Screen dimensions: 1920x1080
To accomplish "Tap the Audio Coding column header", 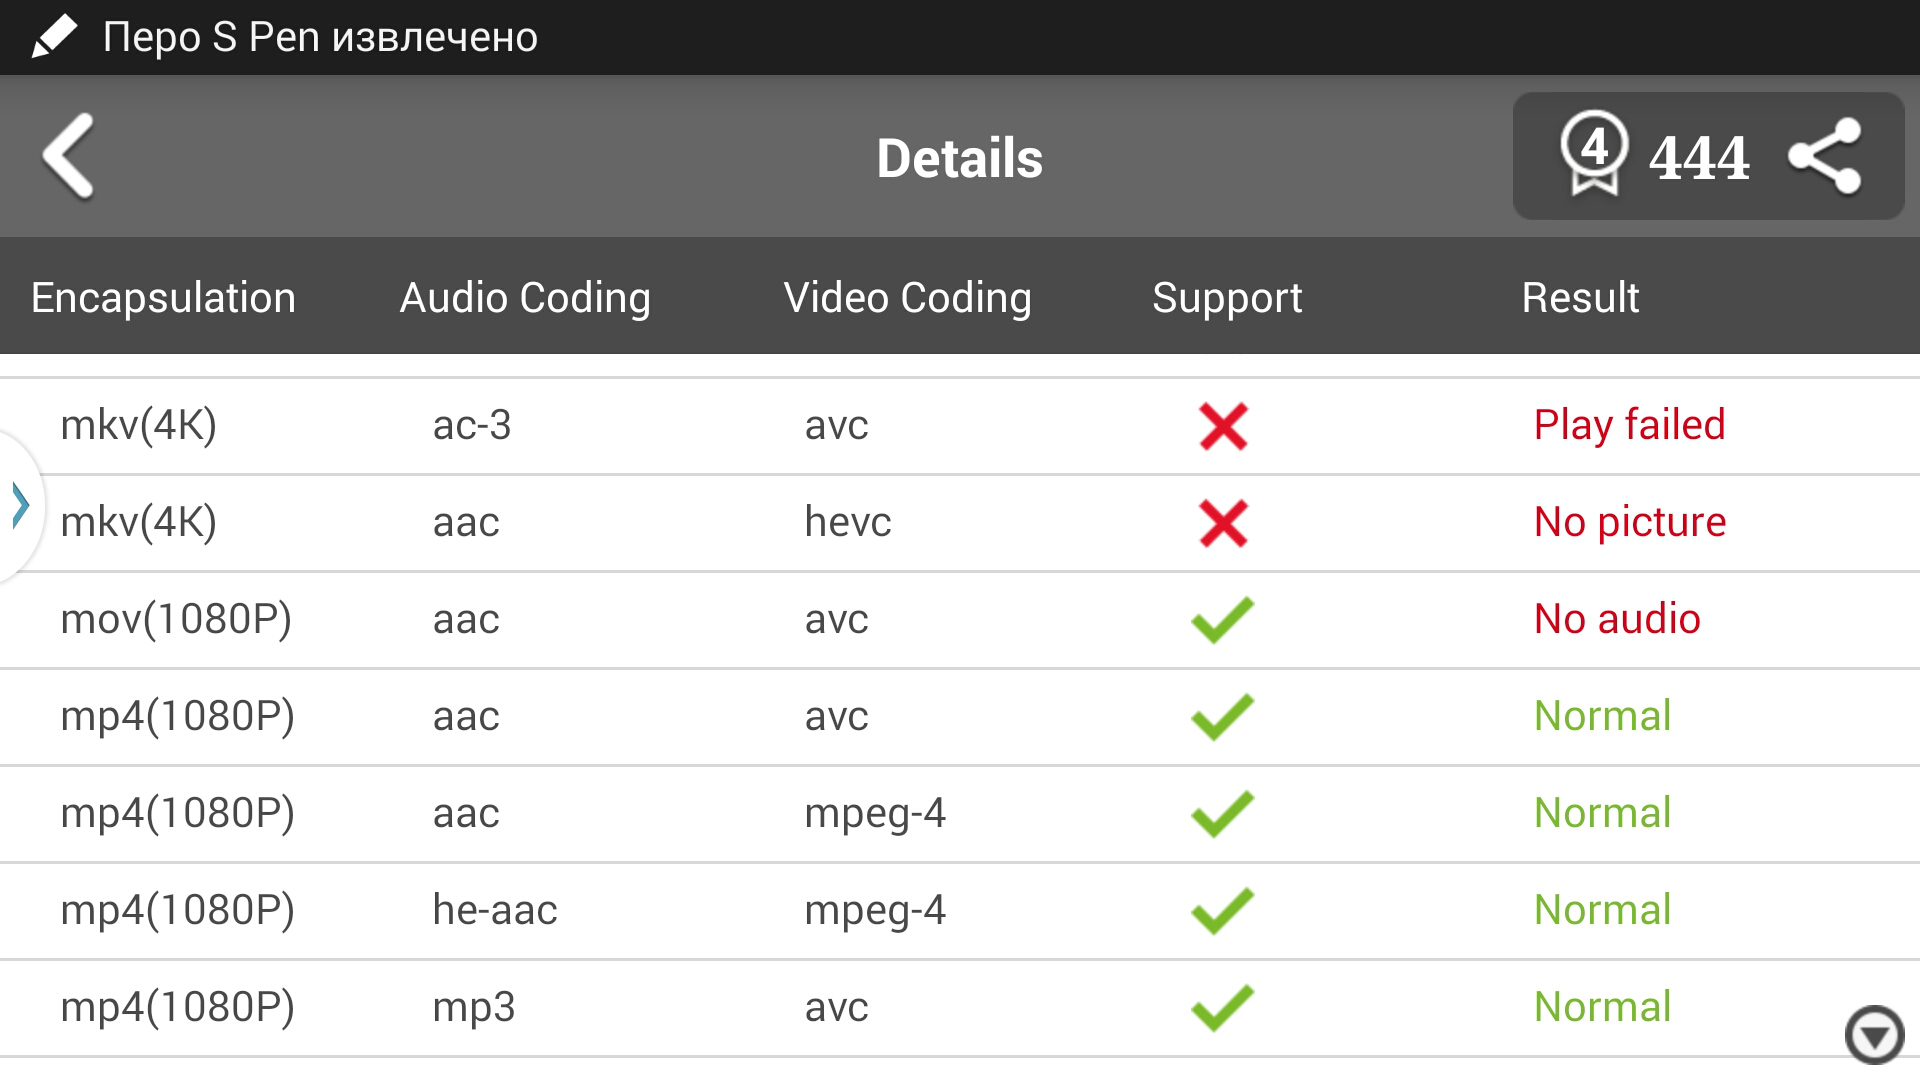I will click(525, 298).
